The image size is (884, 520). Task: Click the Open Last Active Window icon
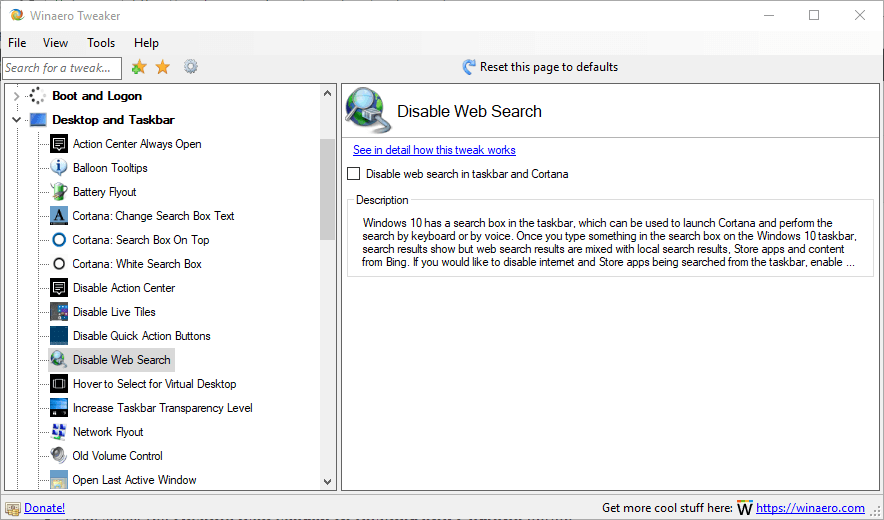click(59, 479)
